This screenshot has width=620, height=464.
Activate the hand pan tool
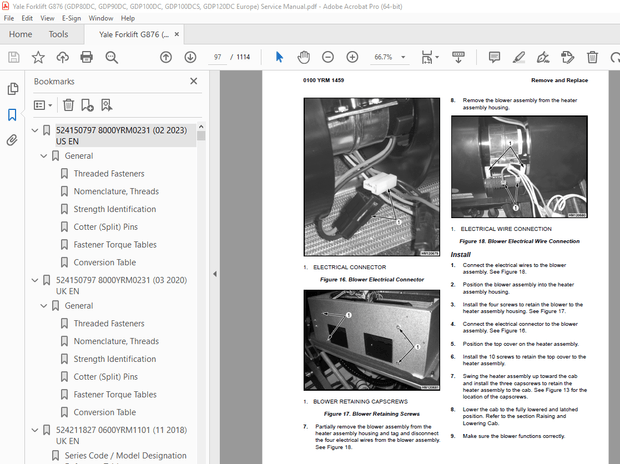point(303,57)
